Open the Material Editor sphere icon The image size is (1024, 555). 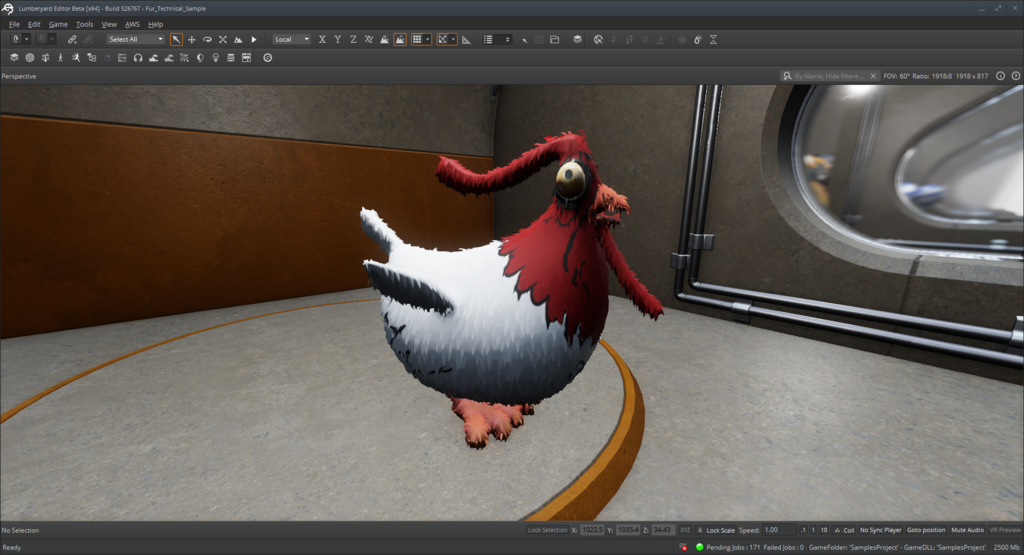(30, 57)
